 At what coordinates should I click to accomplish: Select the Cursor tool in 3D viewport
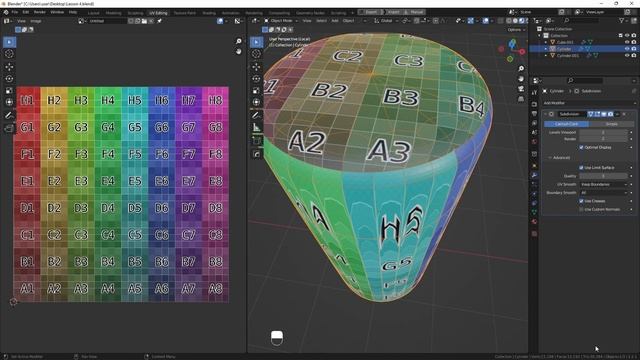click(256, 53)
